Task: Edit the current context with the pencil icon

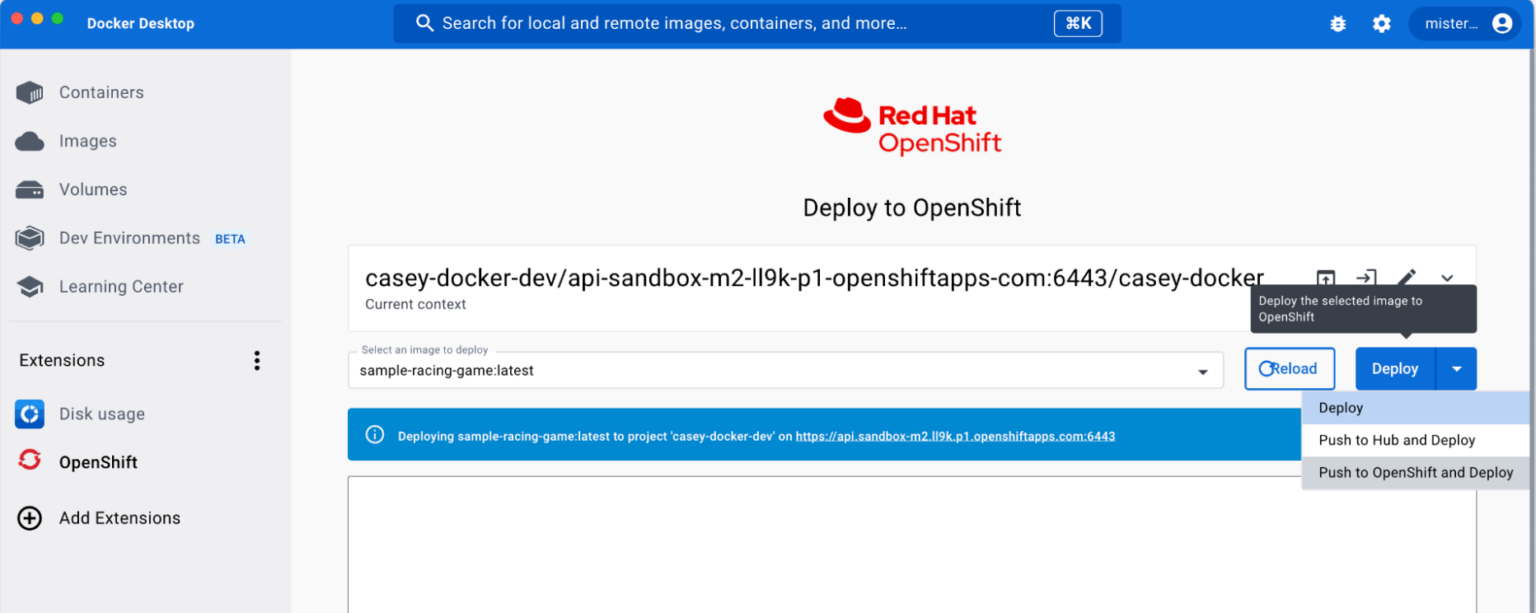Action: 1408,279
